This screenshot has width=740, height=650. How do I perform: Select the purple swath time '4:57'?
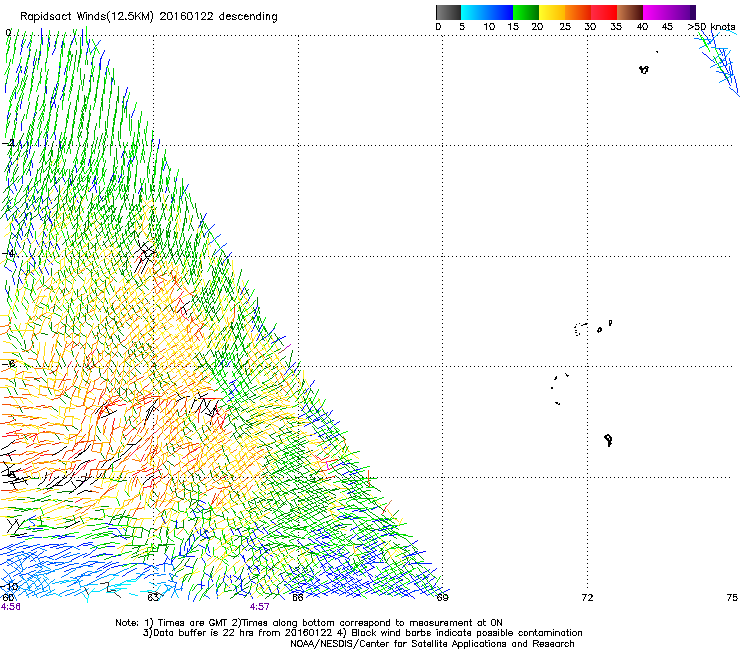pyautogui.click(x=260, y=607)
